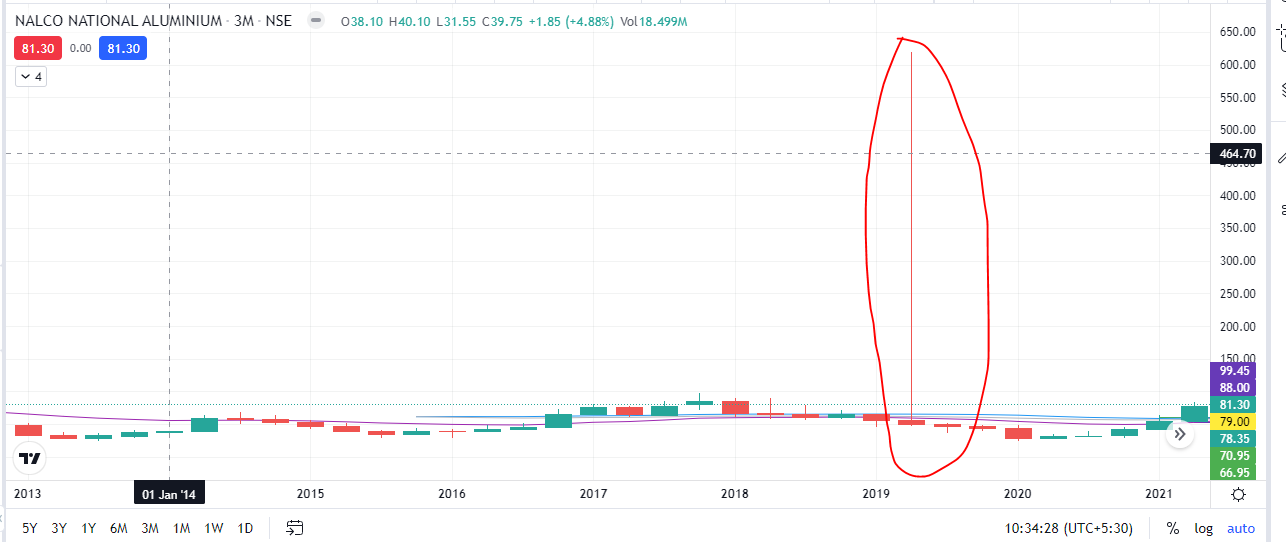This screenshot has width=1286, height=542.
Task: Click the 300.00 price axis label
Action: tap(1237, 261)
